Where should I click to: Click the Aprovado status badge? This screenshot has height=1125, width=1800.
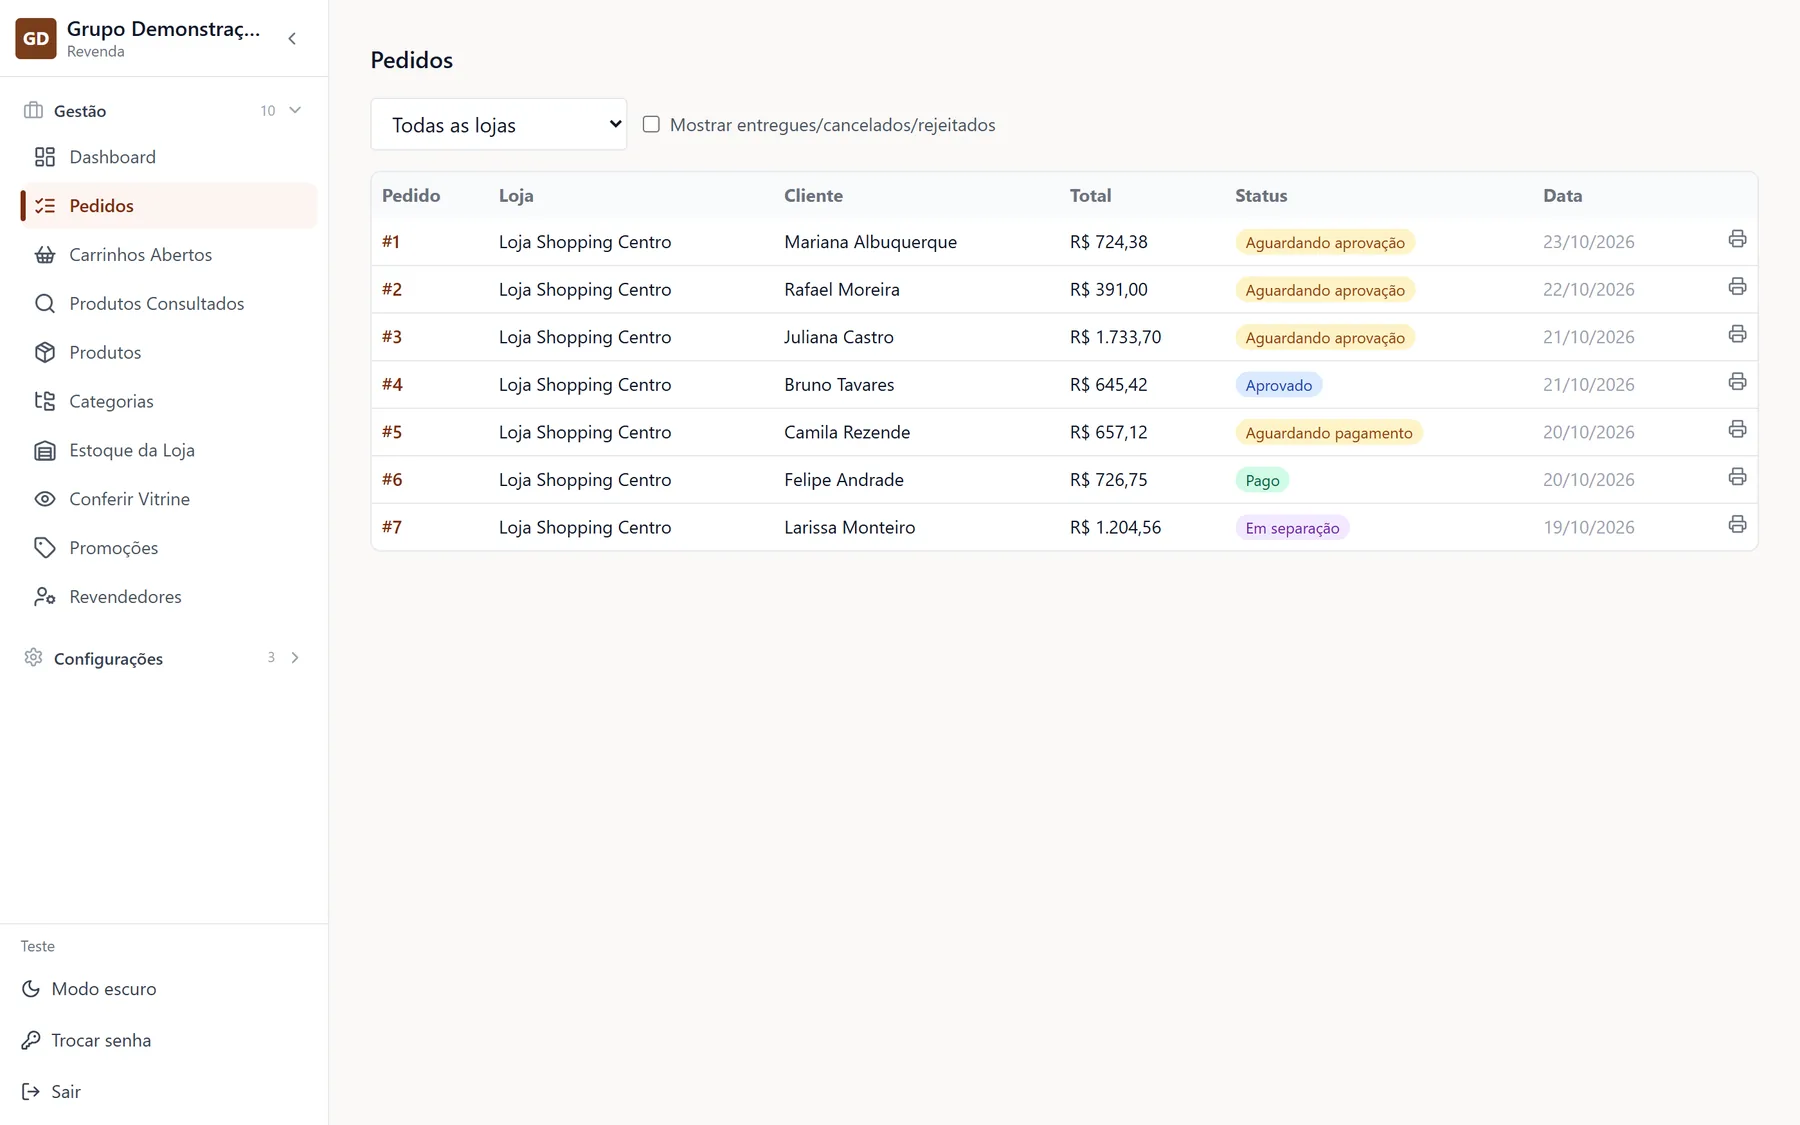pos(1279,385)
